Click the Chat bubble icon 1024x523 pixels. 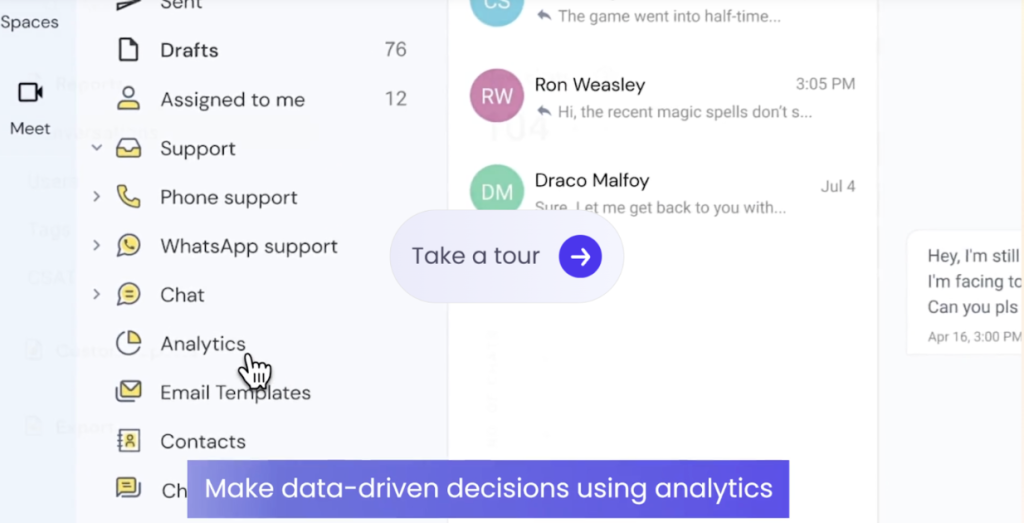[x=128, y=295]
